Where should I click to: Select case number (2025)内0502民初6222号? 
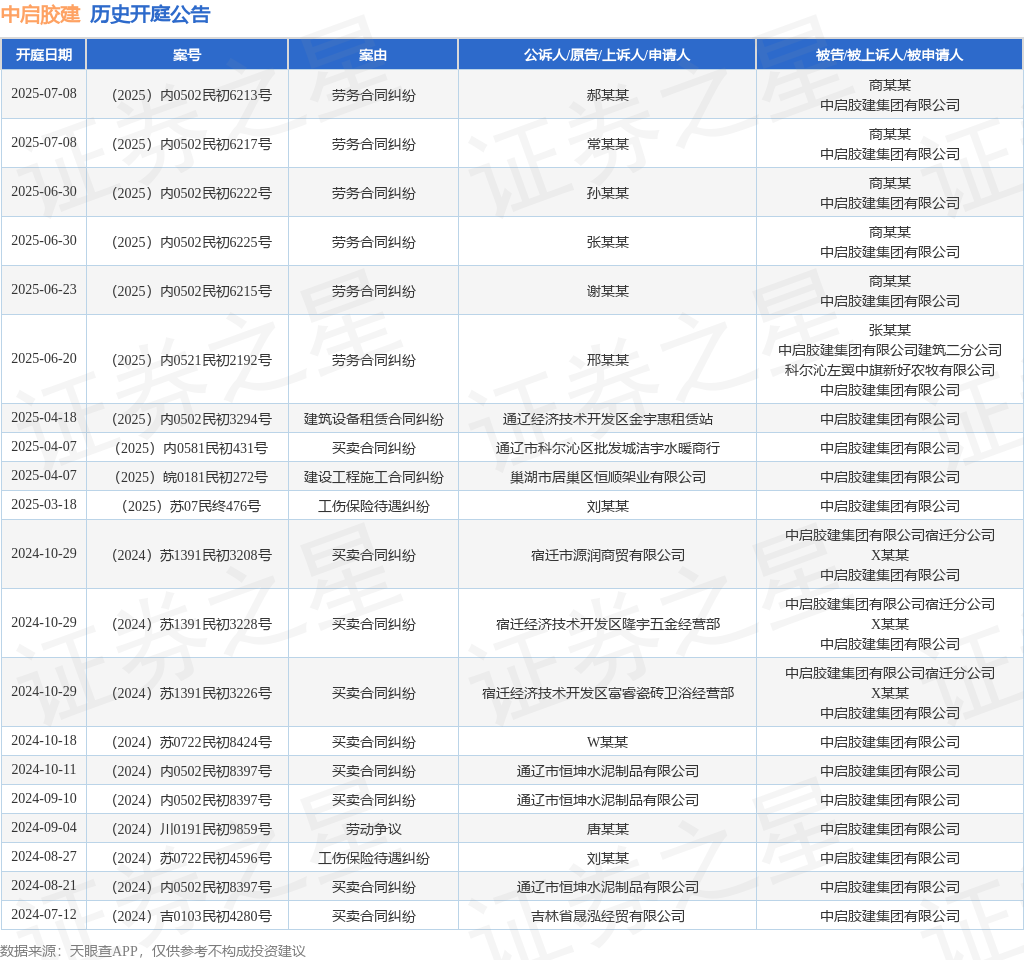click(x=191, y=193)
